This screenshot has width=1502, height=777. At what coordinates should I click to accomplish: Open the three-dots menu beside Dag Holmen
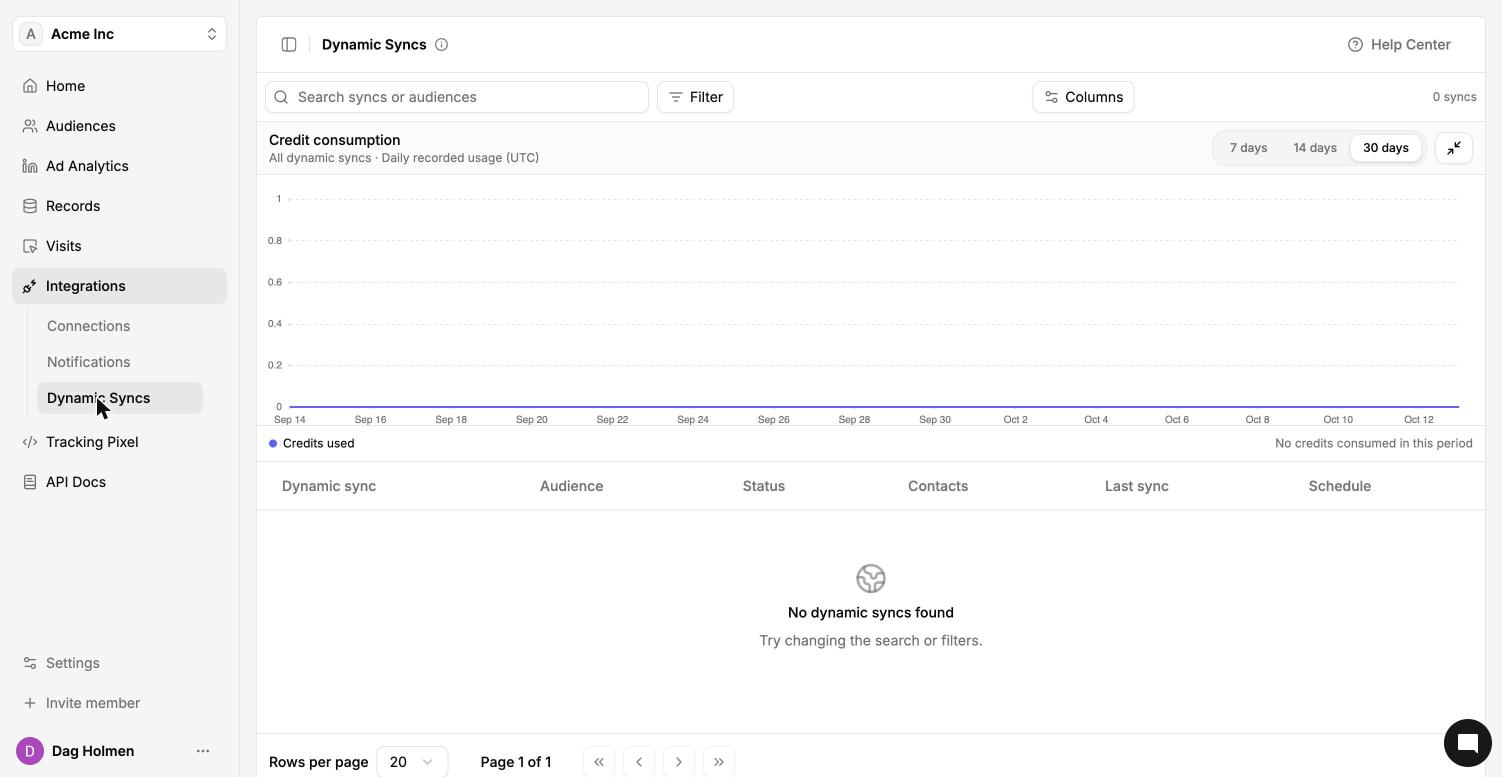click(x=203, y=751)
